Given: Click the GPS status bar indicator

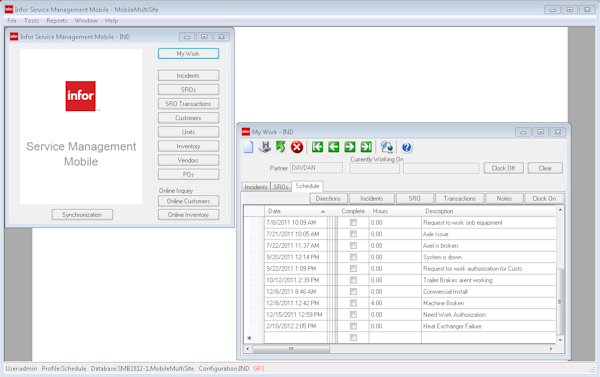Looking at the screenshot, I should tap(259, 369).
